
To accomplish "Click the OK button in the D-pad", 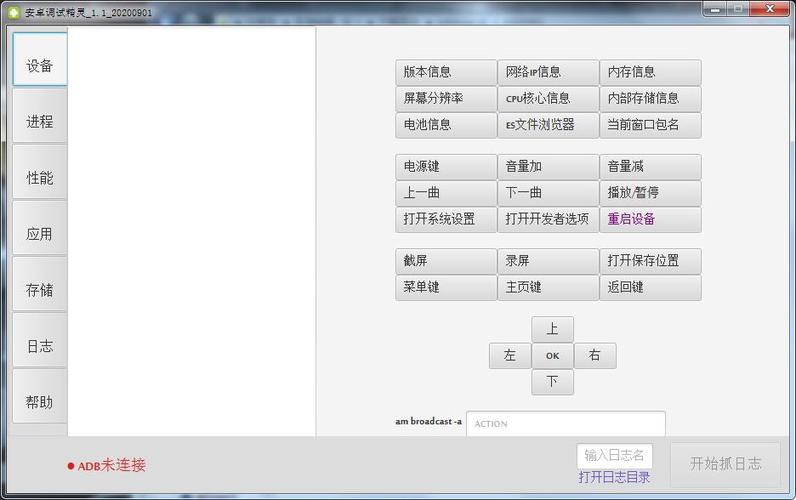I will coord(552,356).
